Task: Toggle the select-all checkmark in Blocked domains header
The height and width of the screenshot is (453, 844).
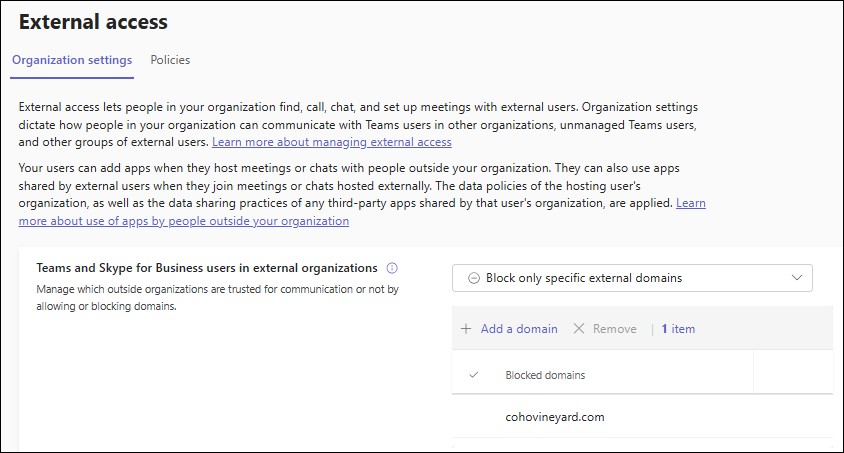Action: point(474,375)
